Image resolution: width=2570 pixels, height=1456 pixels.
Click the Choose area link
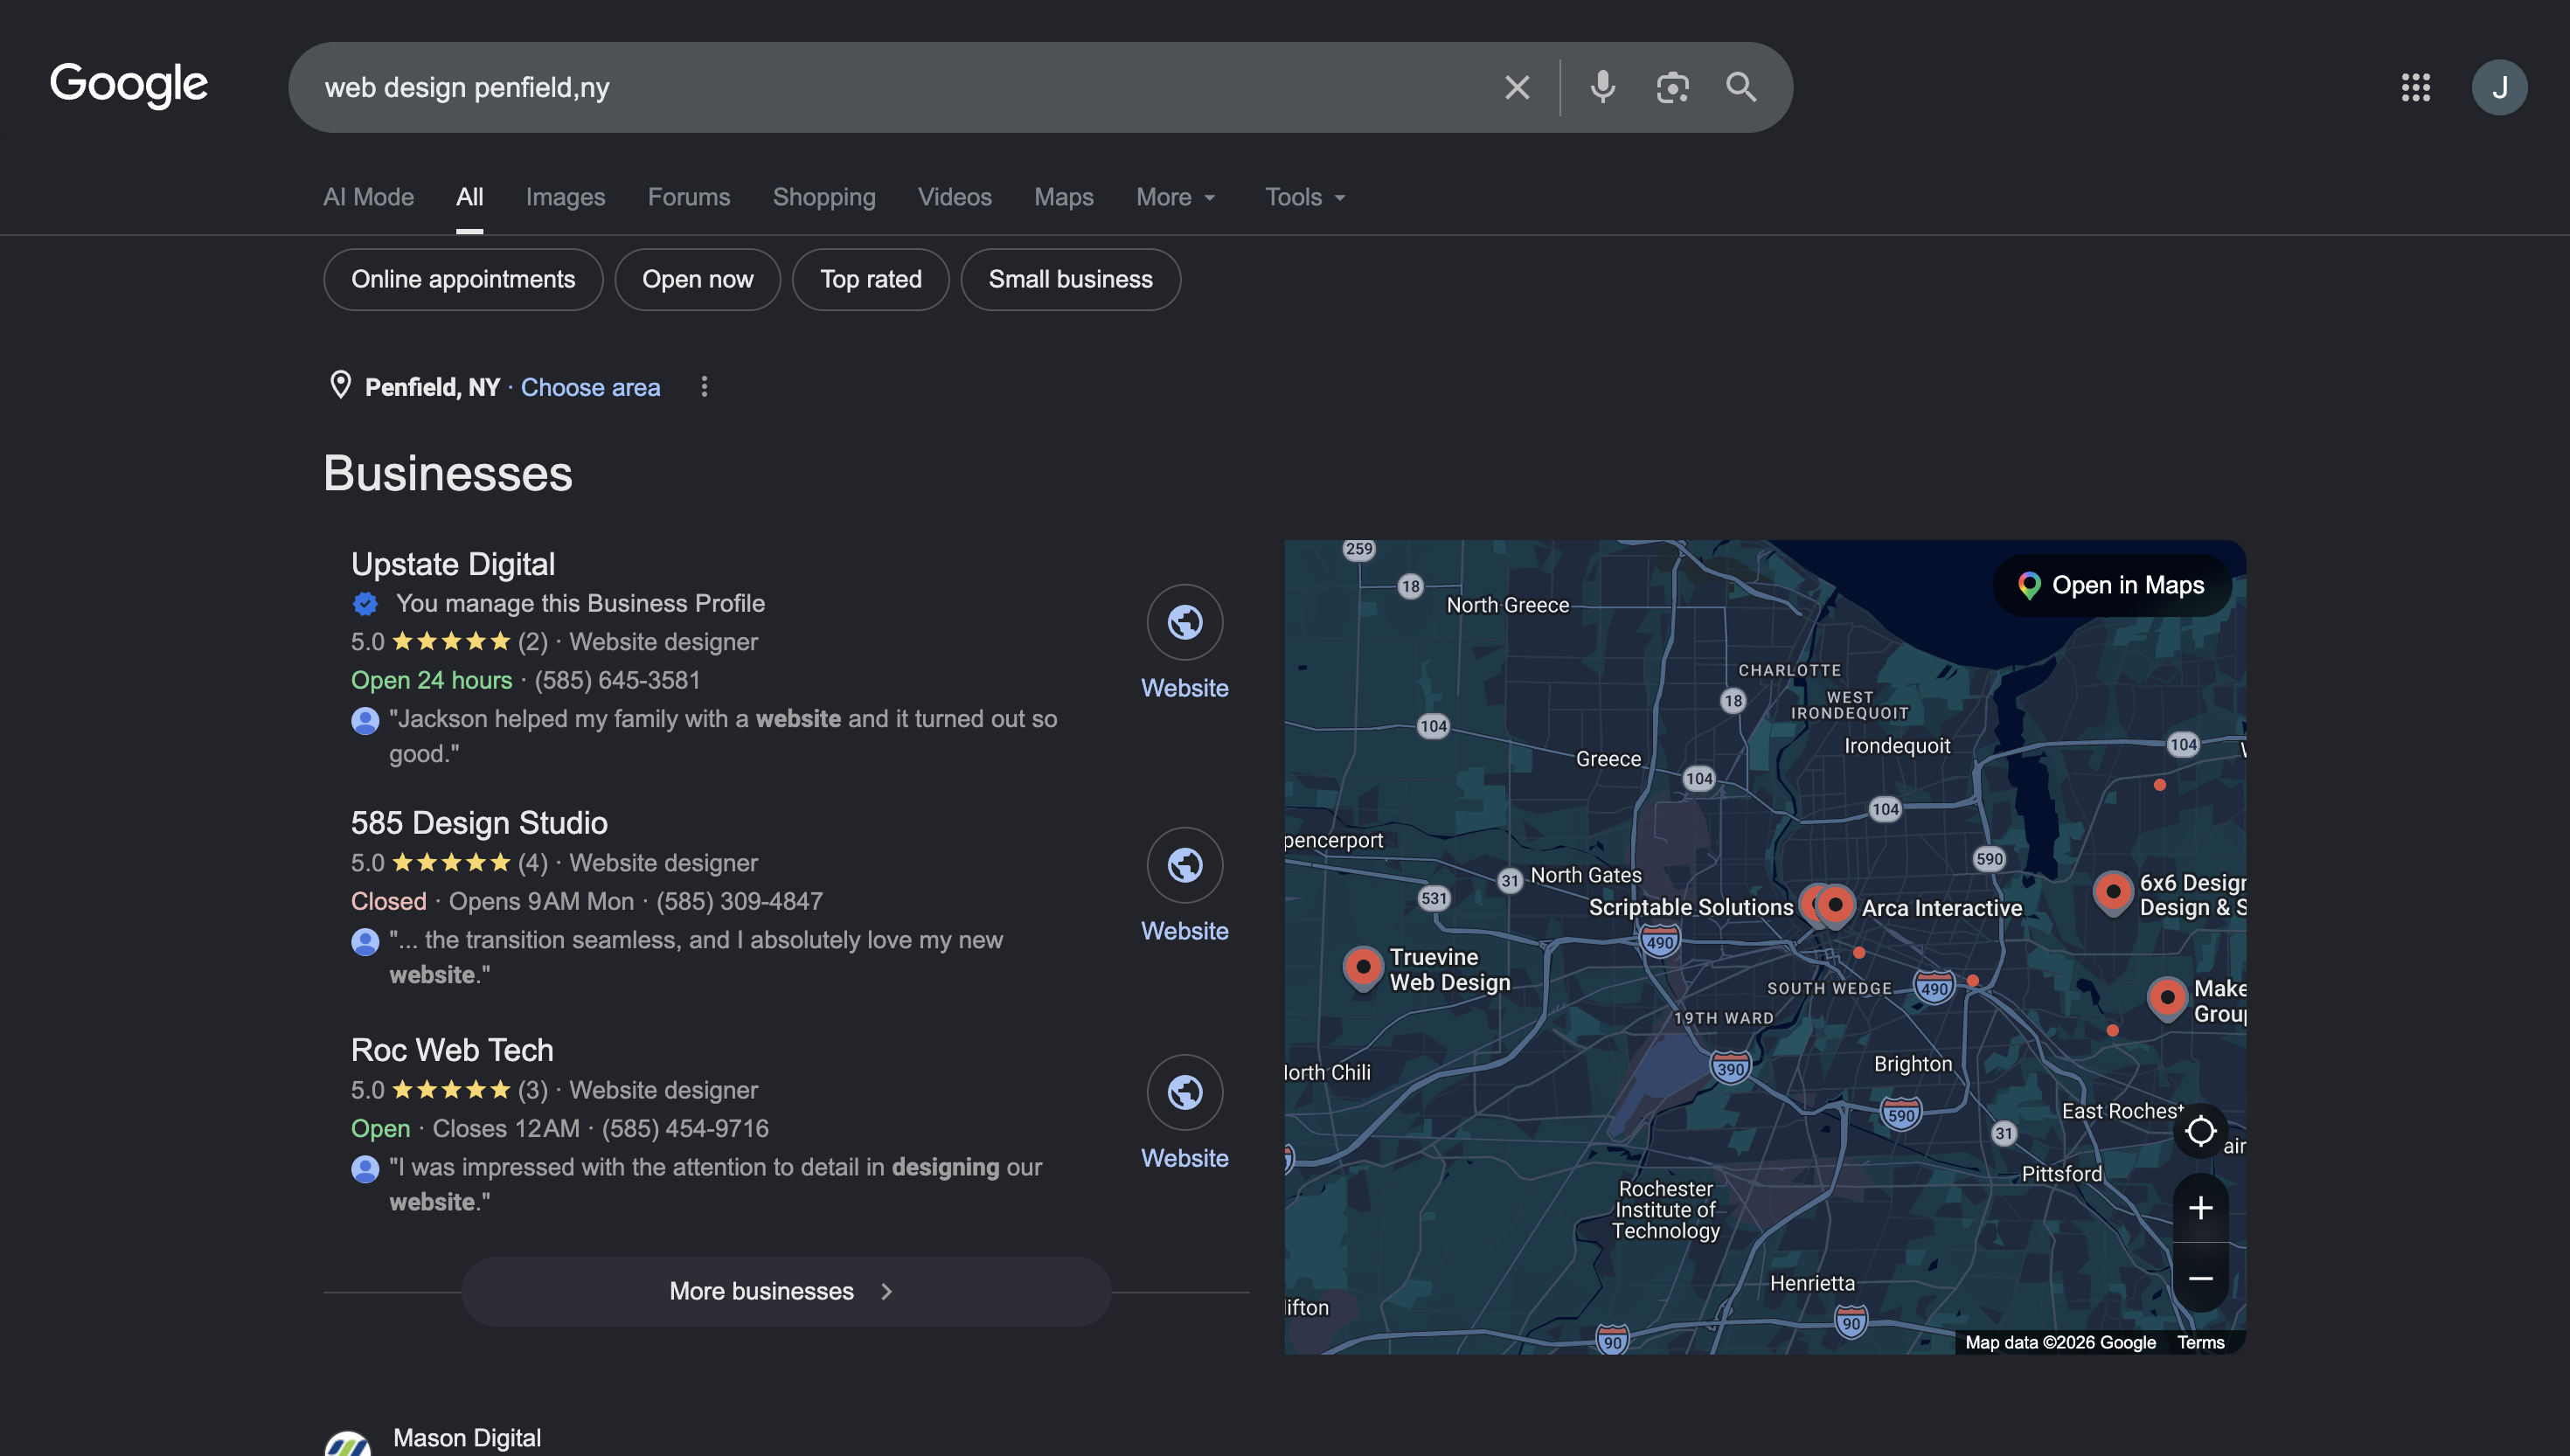click(590, 387)
